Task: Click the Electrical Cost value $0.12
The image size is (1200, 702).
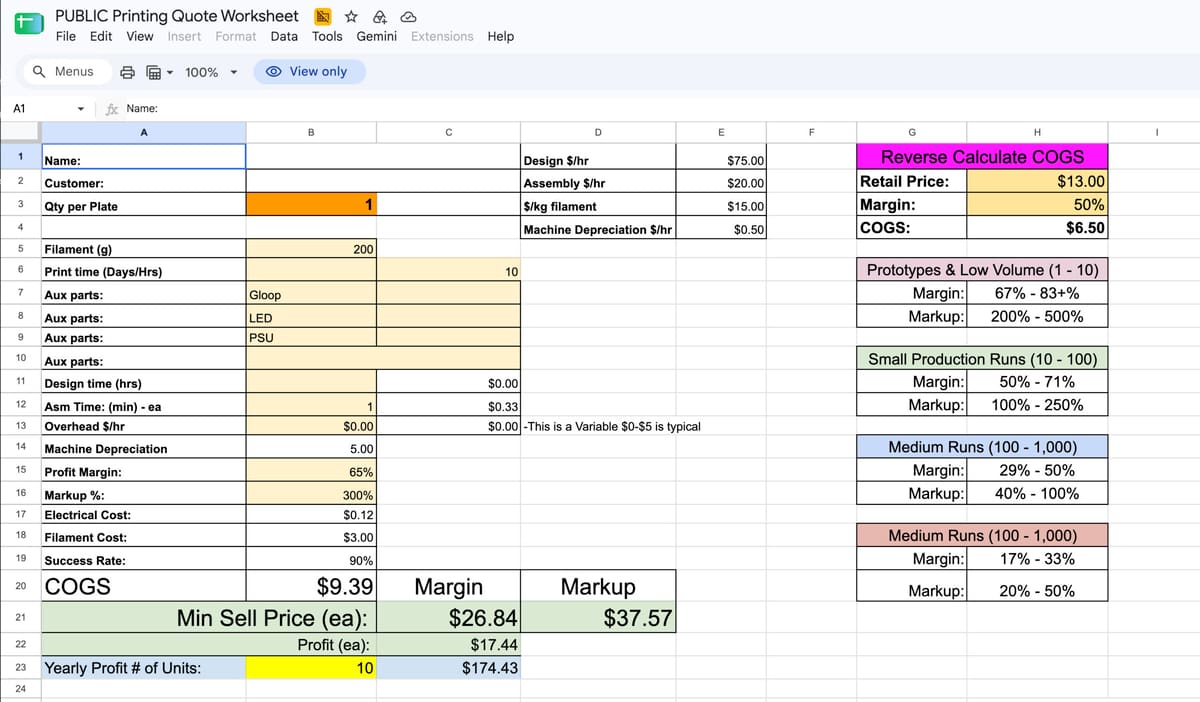Action: coord(311,515)
